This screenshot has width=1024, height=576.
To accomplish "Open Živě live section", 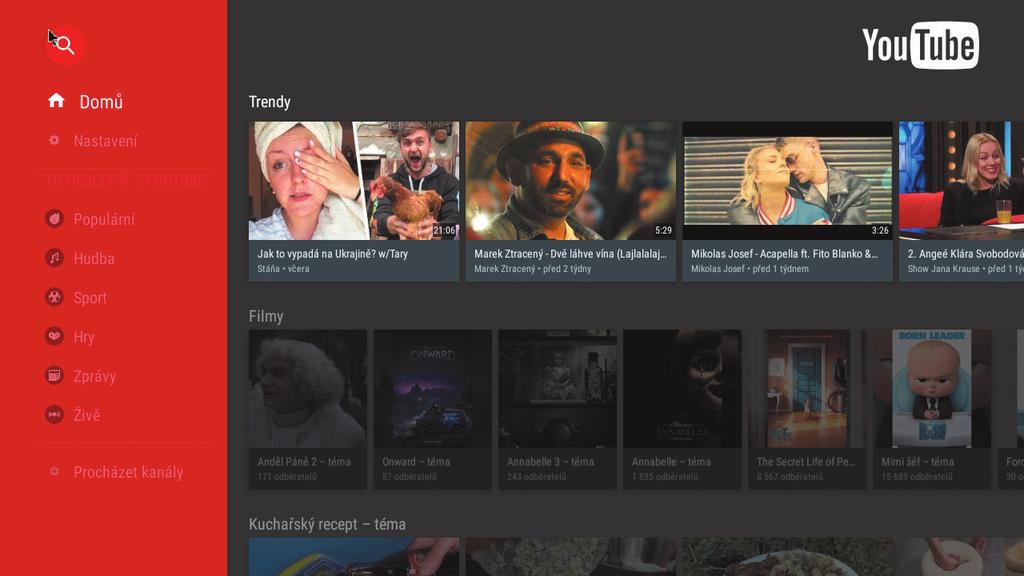I will (x=87, y=415).
